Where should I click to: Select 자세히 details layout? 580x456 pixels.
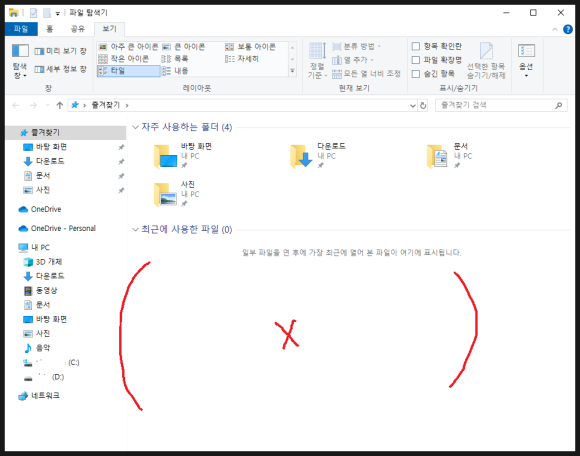point(242,58)
